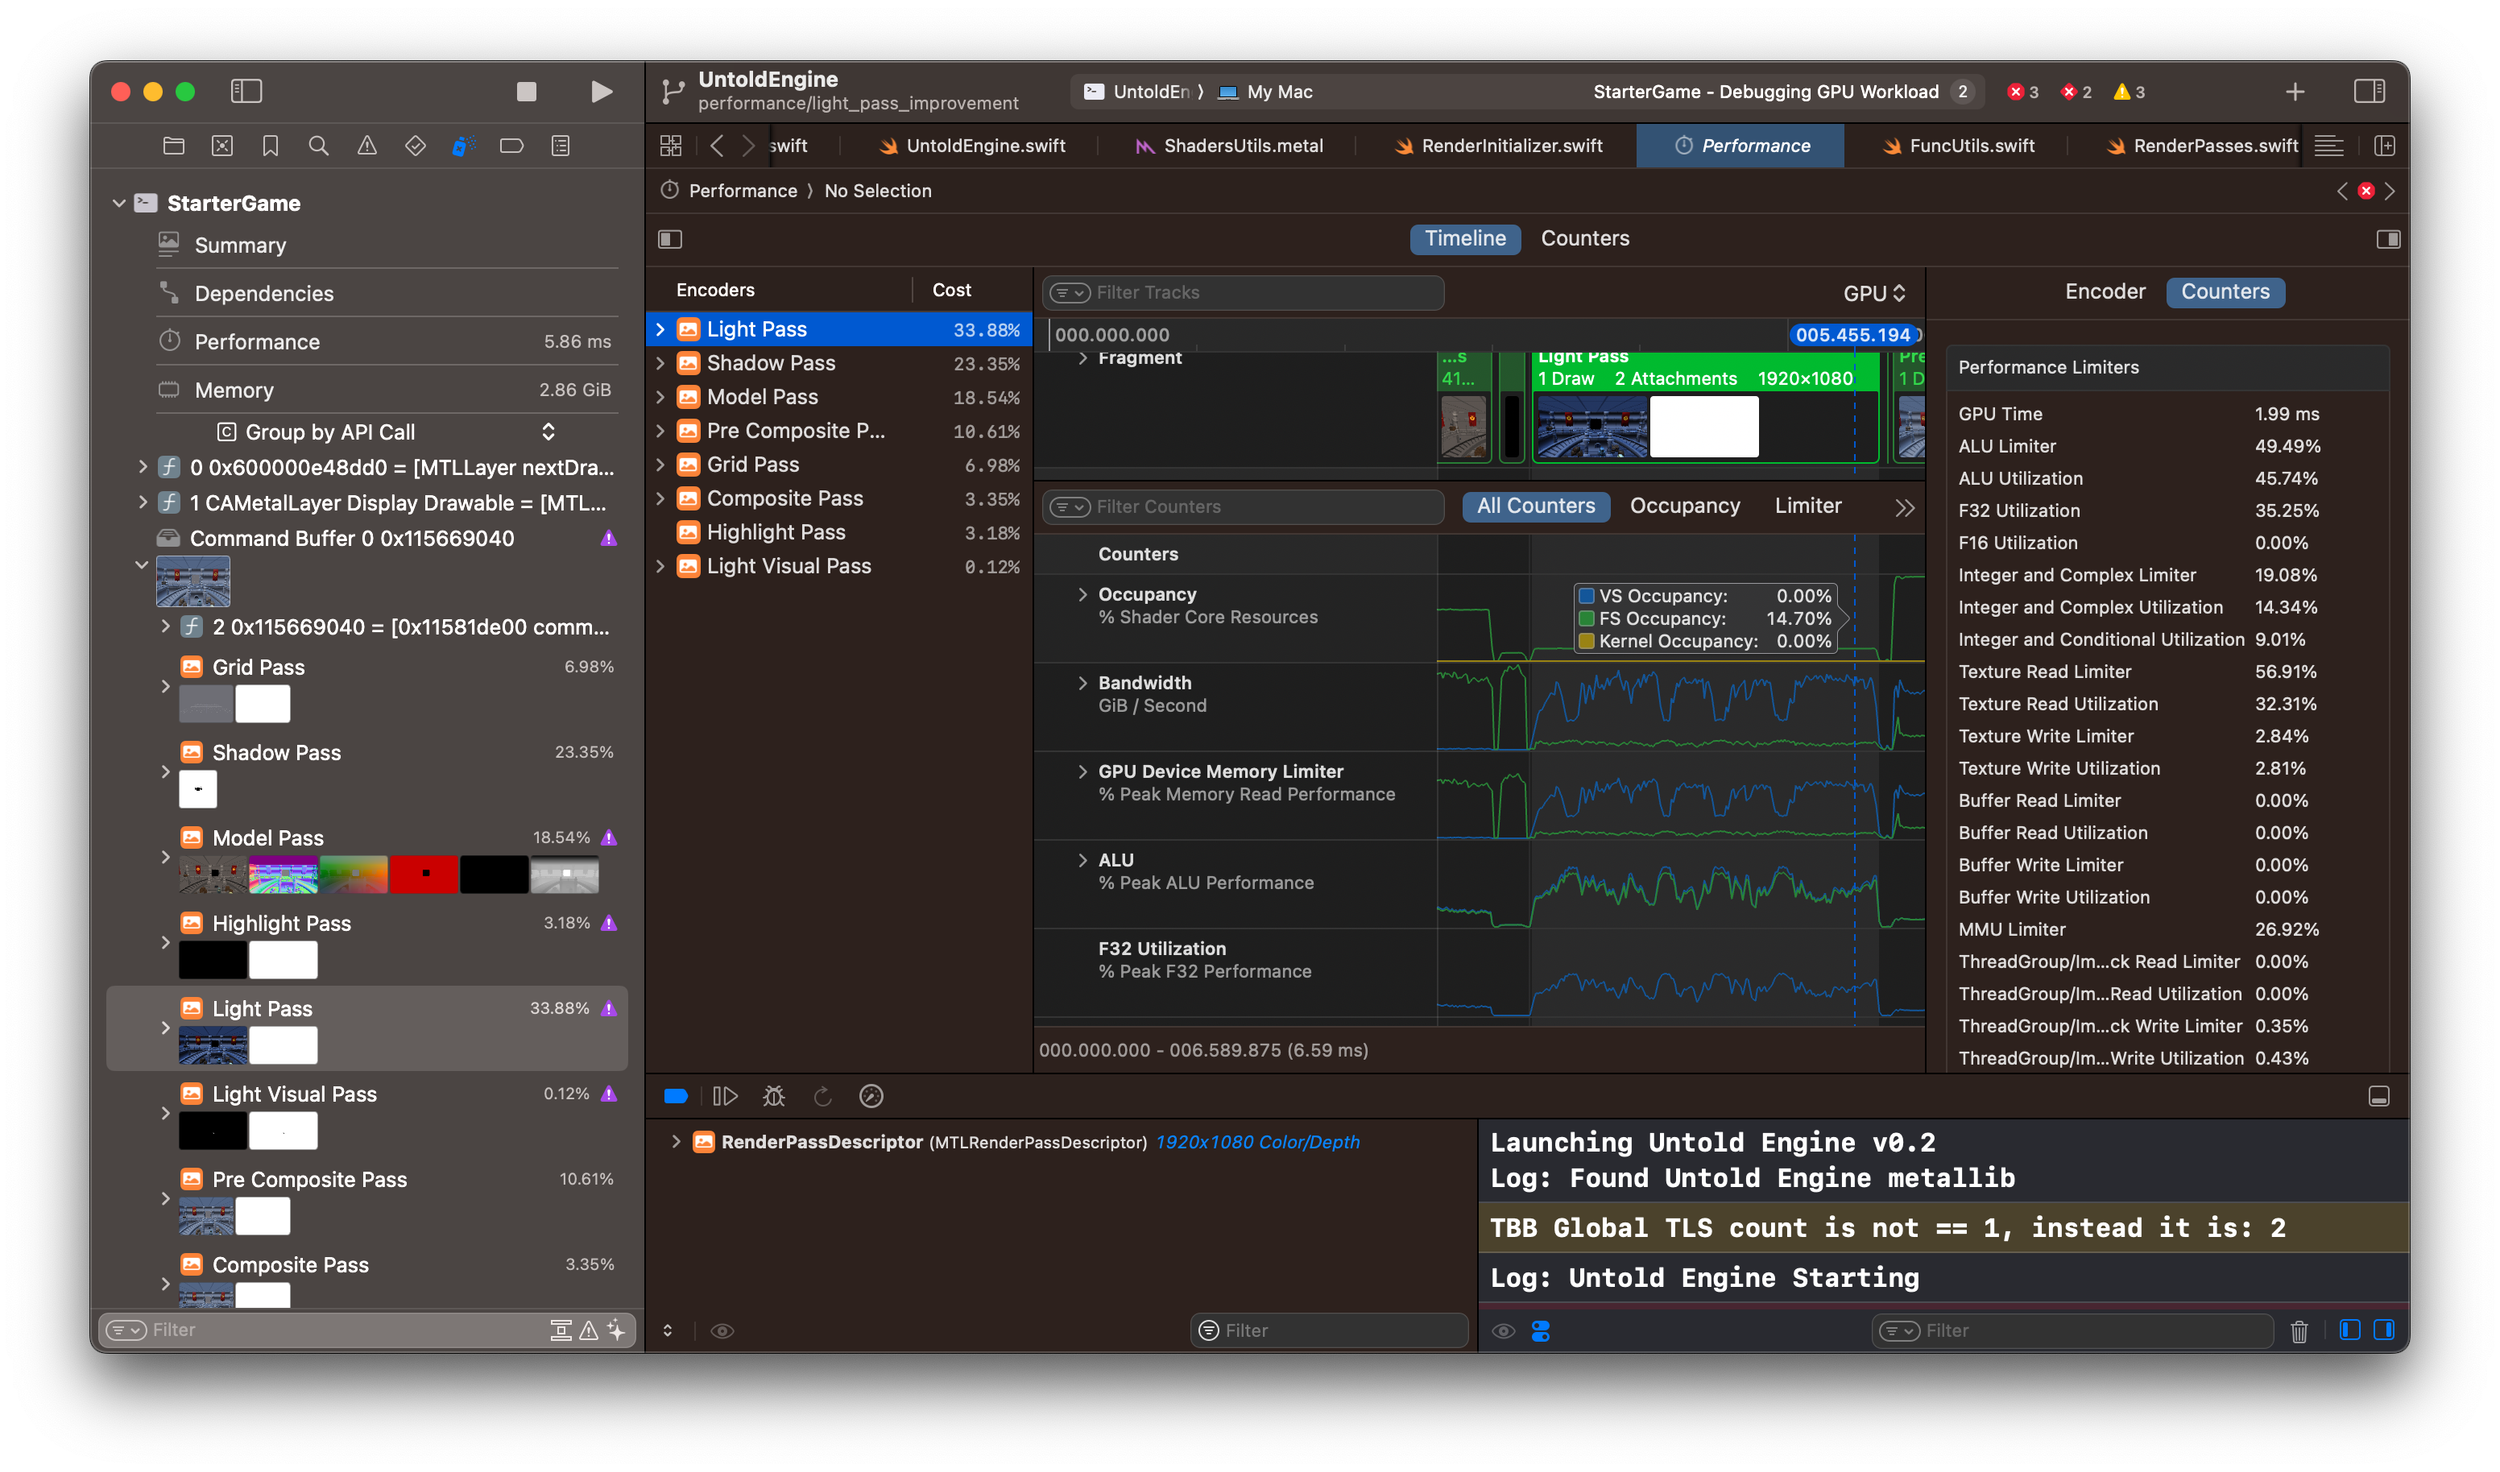Expand the ALU counter track

click(x=1082, y=860)
